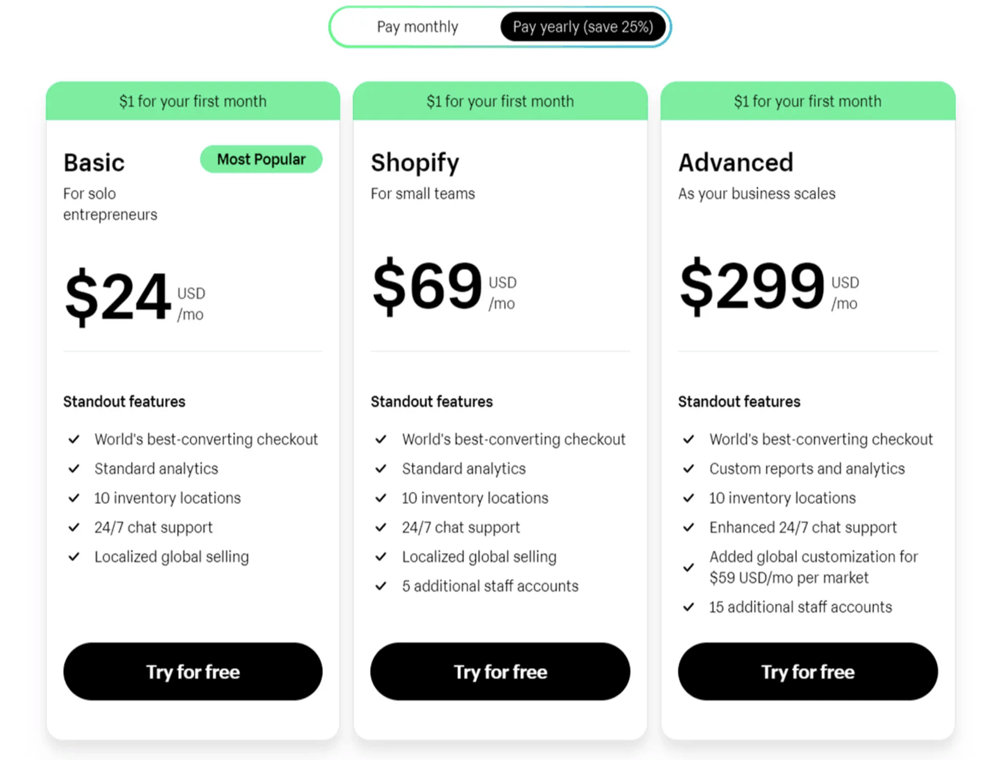Click the checkmark next to Standard analytics in Basic
Image resolution: width=1000 pixels, height=760 pixels.
(x=74, y=468)
